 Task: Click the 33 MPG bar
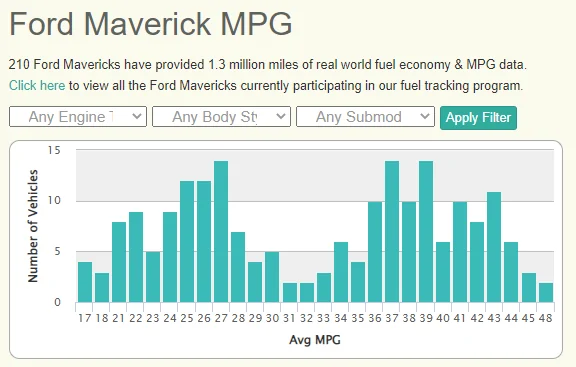click(x=324, y=287)
